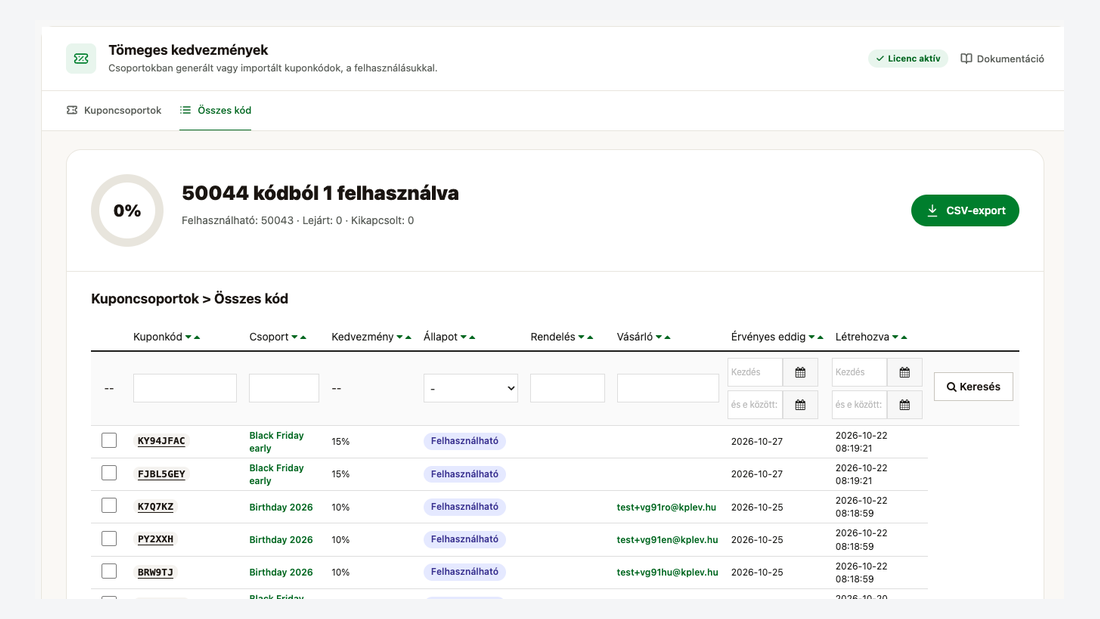Sort by Kedvezmény column arrows
This screenshot has height=619, width=1100.
[x=404, y=338]
